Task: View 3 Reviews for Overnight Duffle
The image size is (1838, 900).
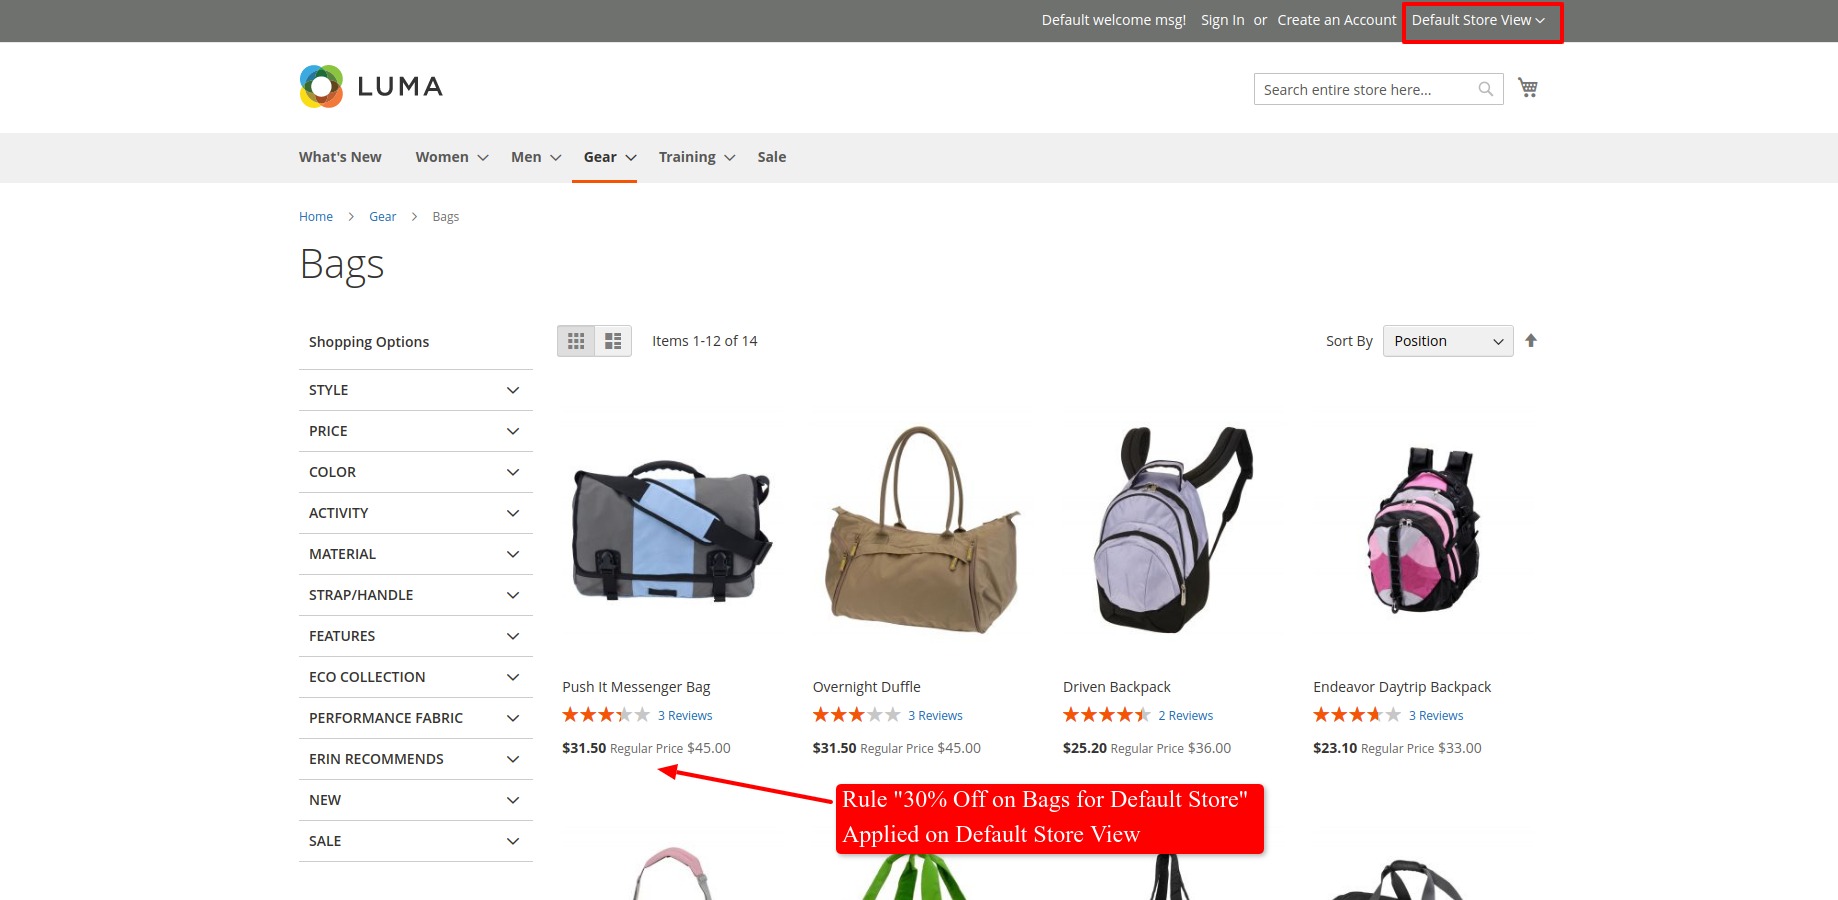Action: 935,716
